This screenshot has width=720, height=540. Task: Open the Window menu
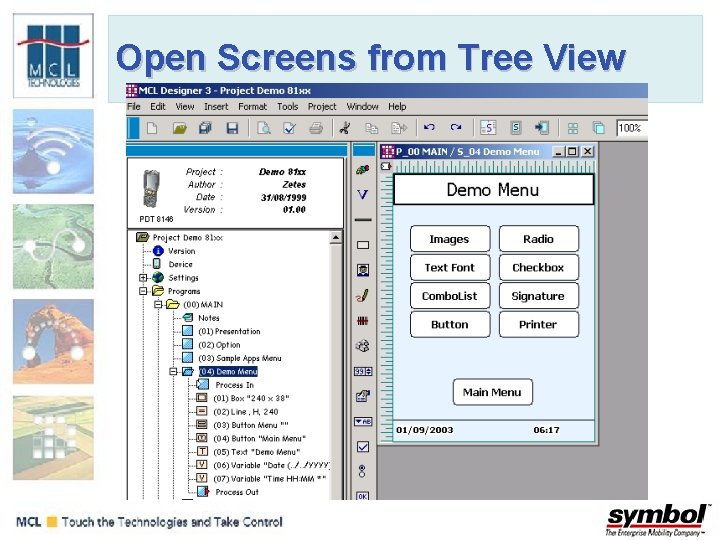click(x=362, y=107)
